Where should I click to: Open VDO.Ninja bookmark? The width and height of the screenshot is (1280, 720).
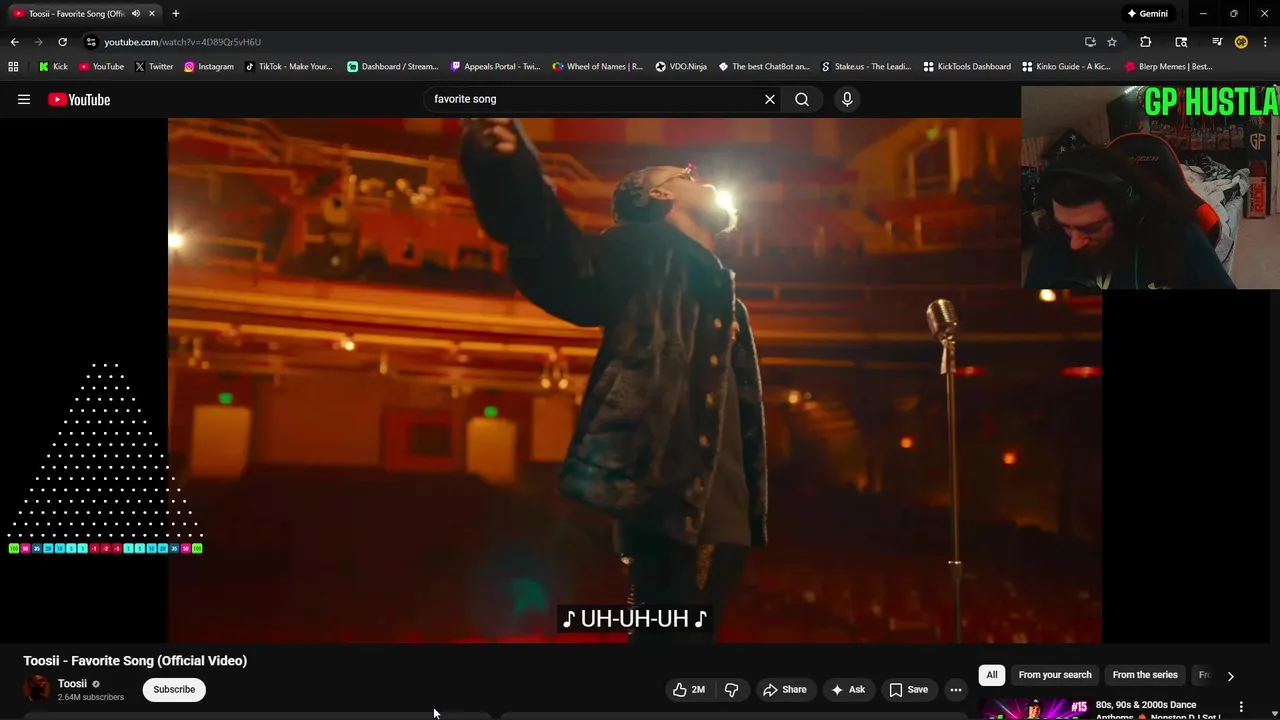pyautogui.click(x=681, y=67)
